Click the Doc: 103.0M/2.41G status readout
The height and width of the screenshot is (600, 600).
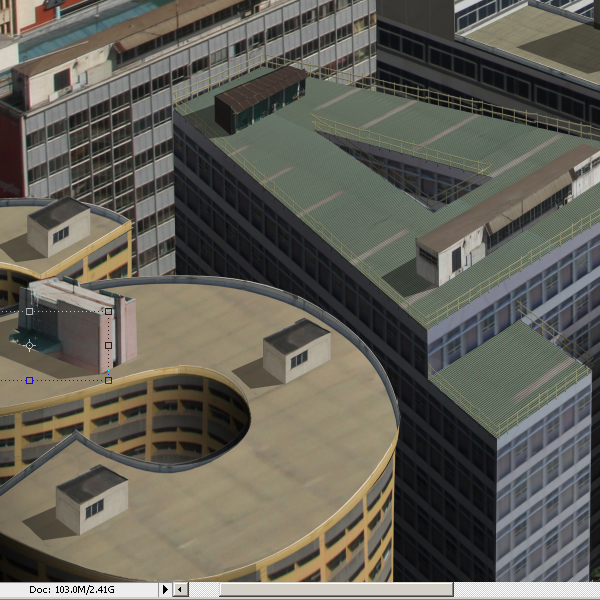click(x=72, y=589)
